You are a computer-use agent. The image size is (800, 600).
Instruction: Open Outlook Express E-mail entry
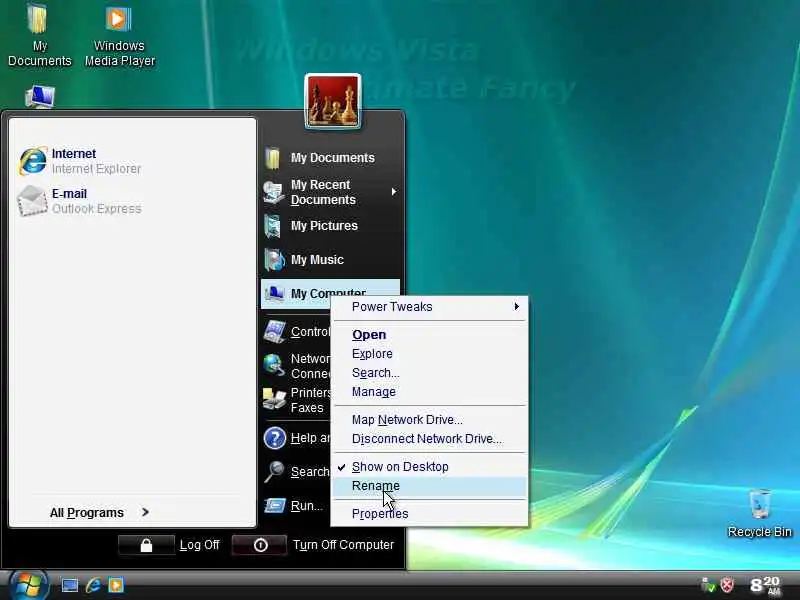(80, 201)
